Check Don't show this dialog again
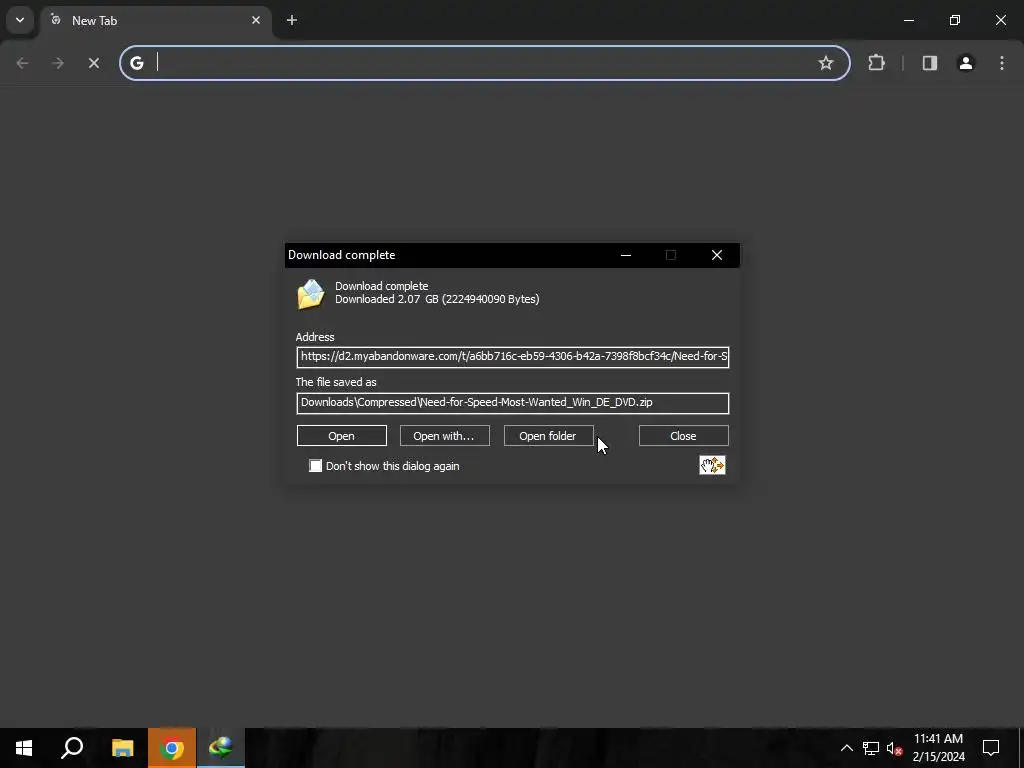Image resolution: width=1024 pixels, height=768 pixels. (315, 466)
